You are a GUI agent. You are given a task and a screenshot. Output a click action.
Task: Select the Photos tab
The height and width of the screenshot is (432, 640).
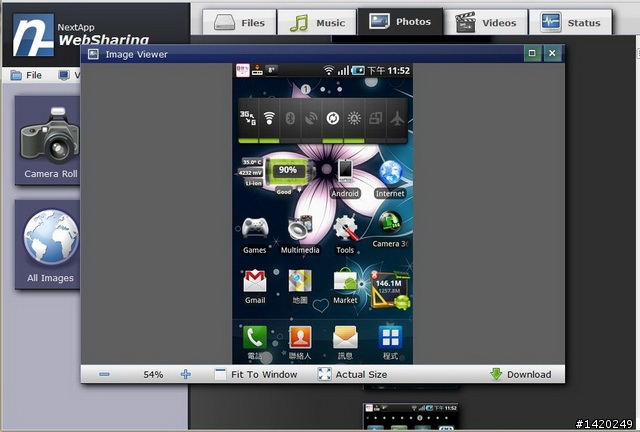click(x=400, y=22)
